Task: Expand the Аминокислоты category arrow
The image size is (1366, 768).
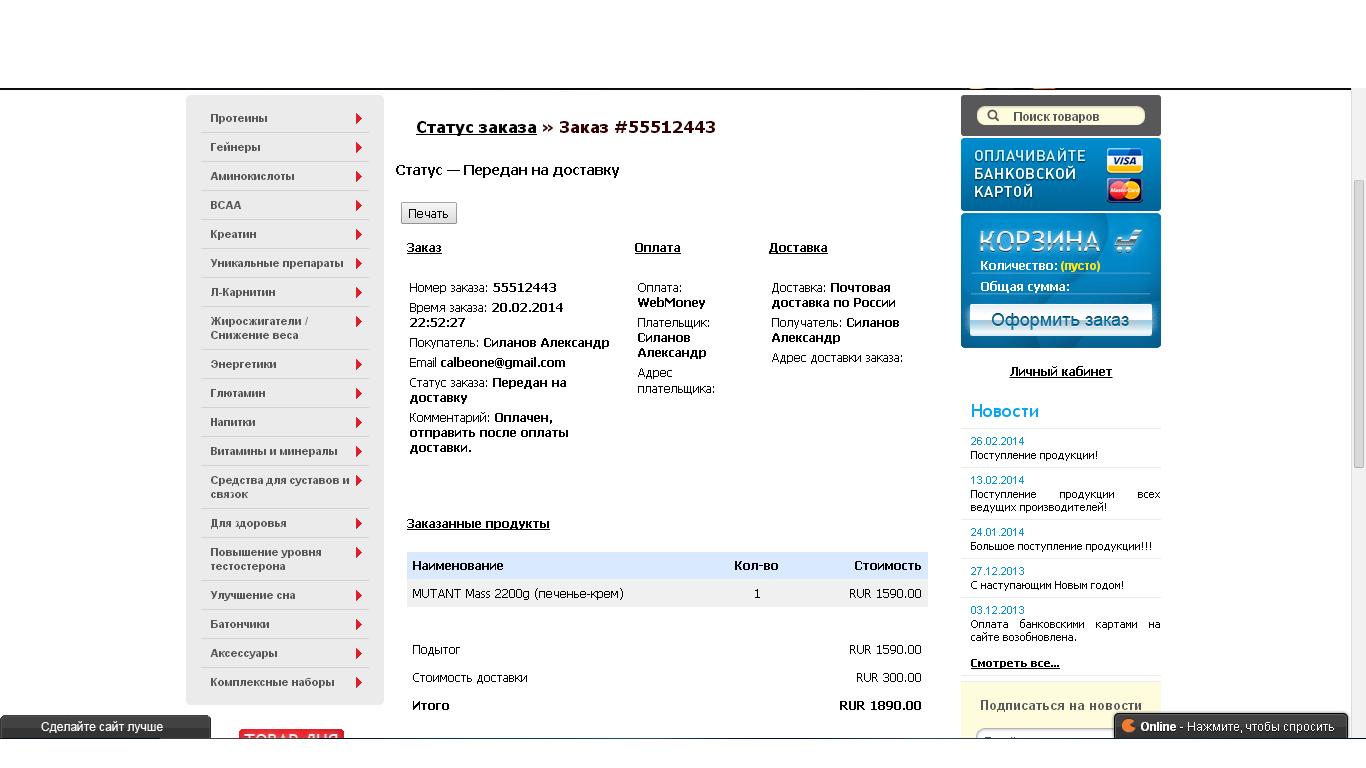Action: pyautogui.click(x=358, y=177)
